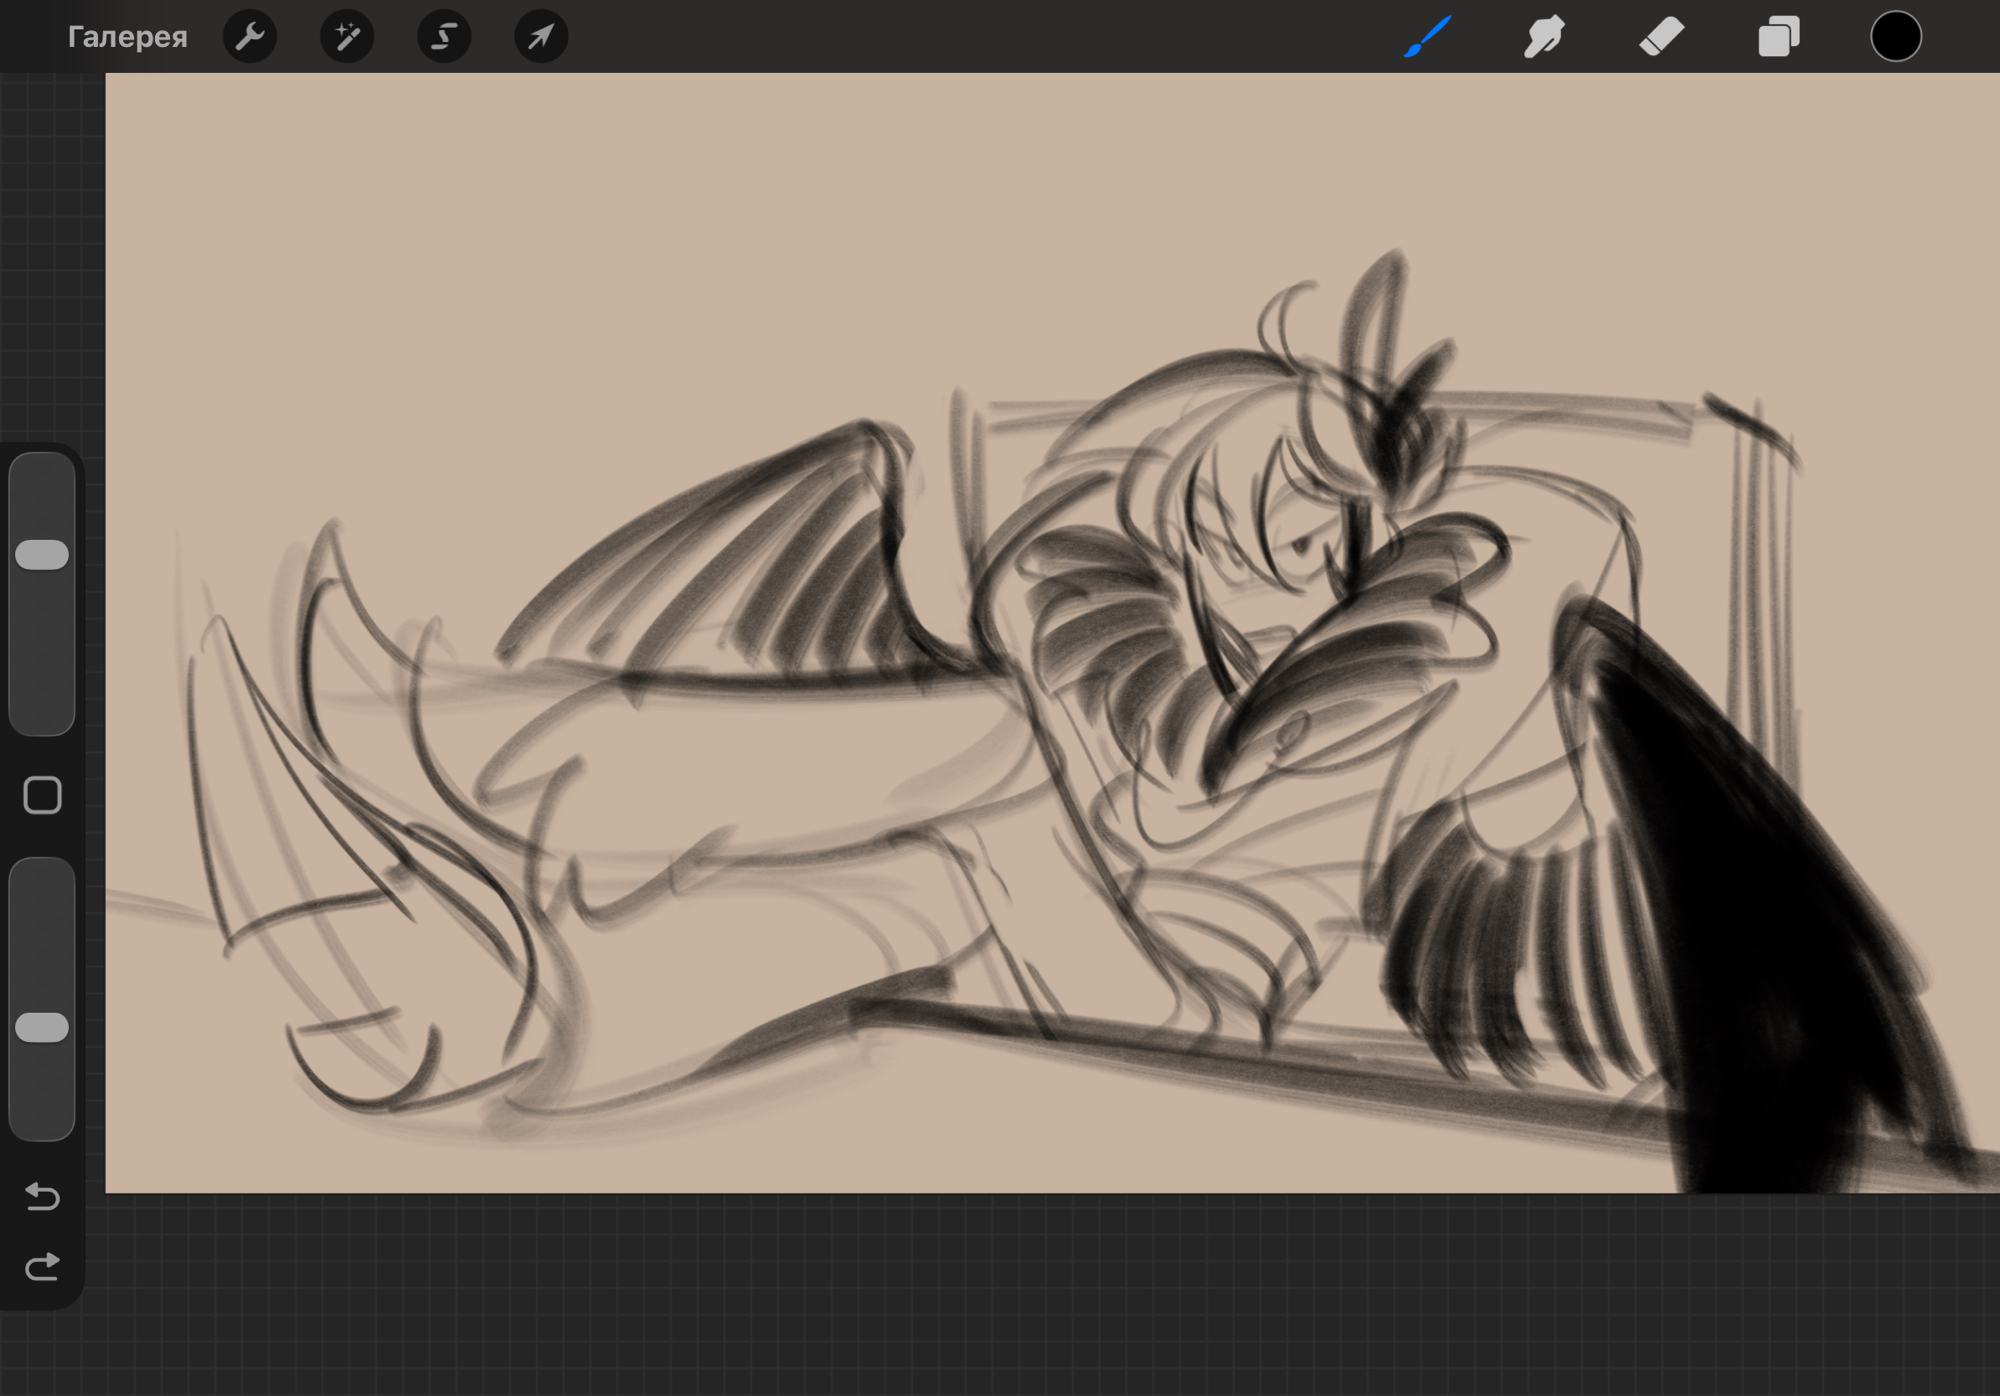Select the Eraser tool
The height and width of the screenshot is (1396, 2000).
1661,37
